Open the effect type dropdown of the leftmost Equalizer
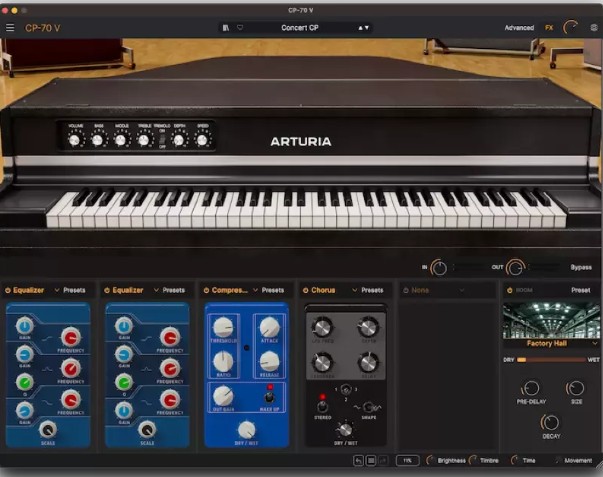The height and width of the screenshot is (477, 603). (x=57, y=290)
